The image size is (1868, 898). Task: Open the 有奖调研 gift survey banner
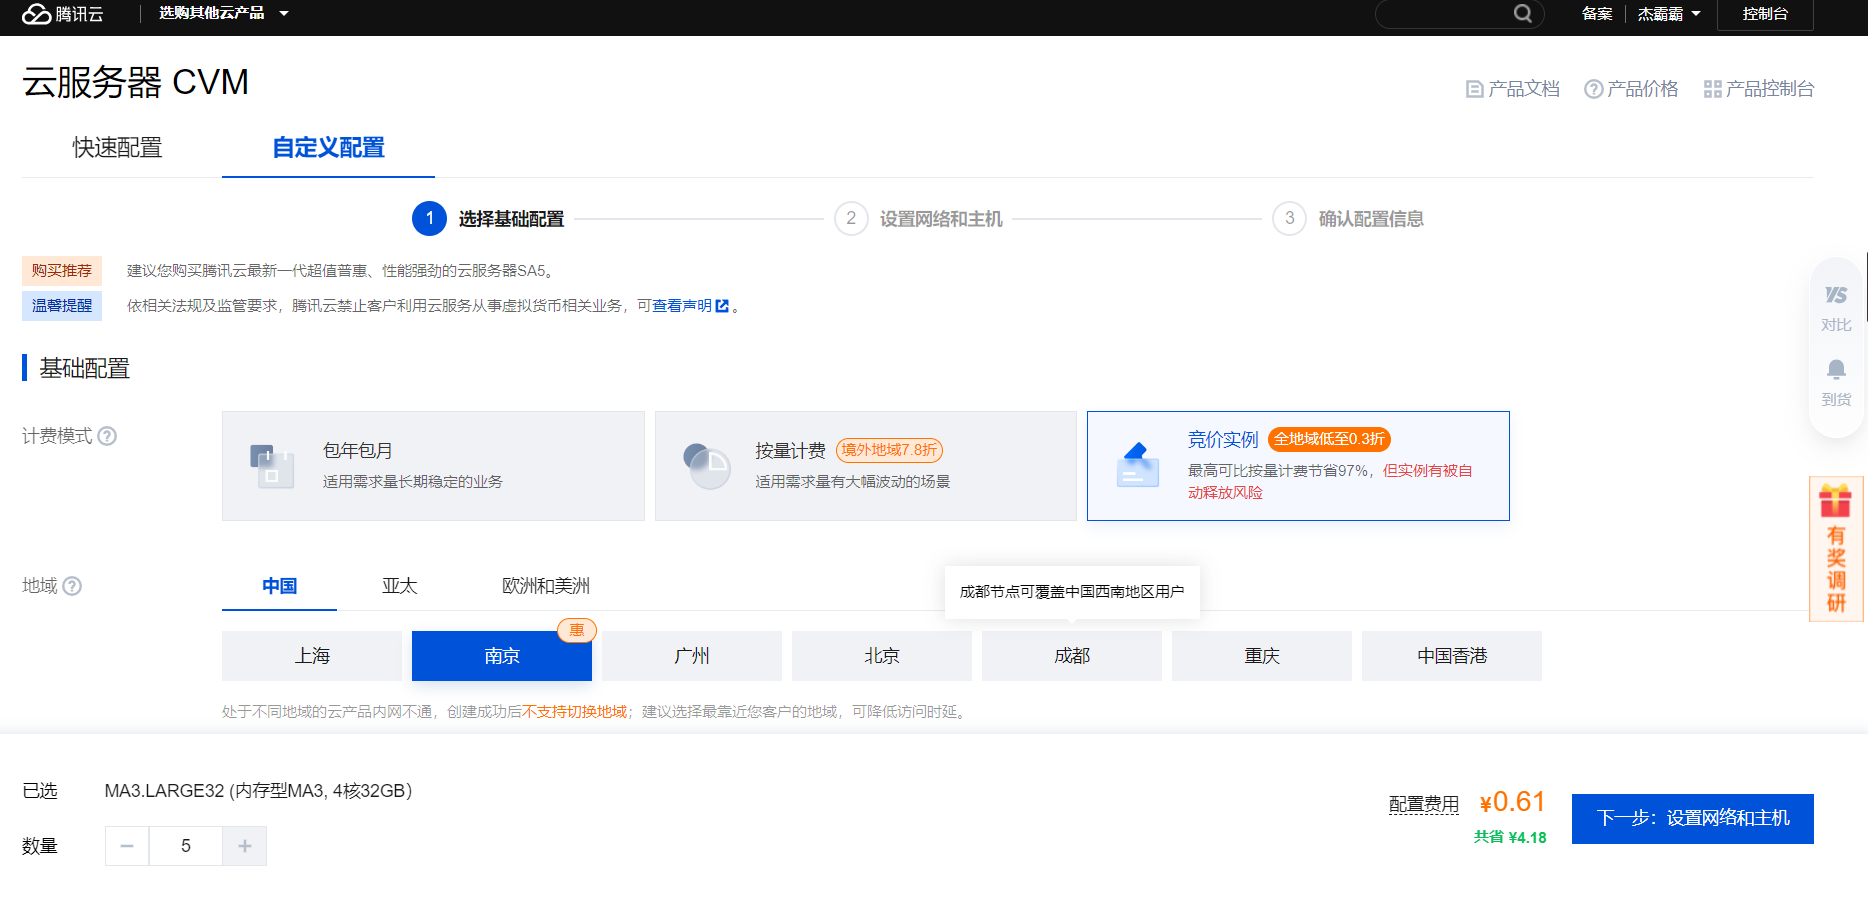click(1836, 549)
